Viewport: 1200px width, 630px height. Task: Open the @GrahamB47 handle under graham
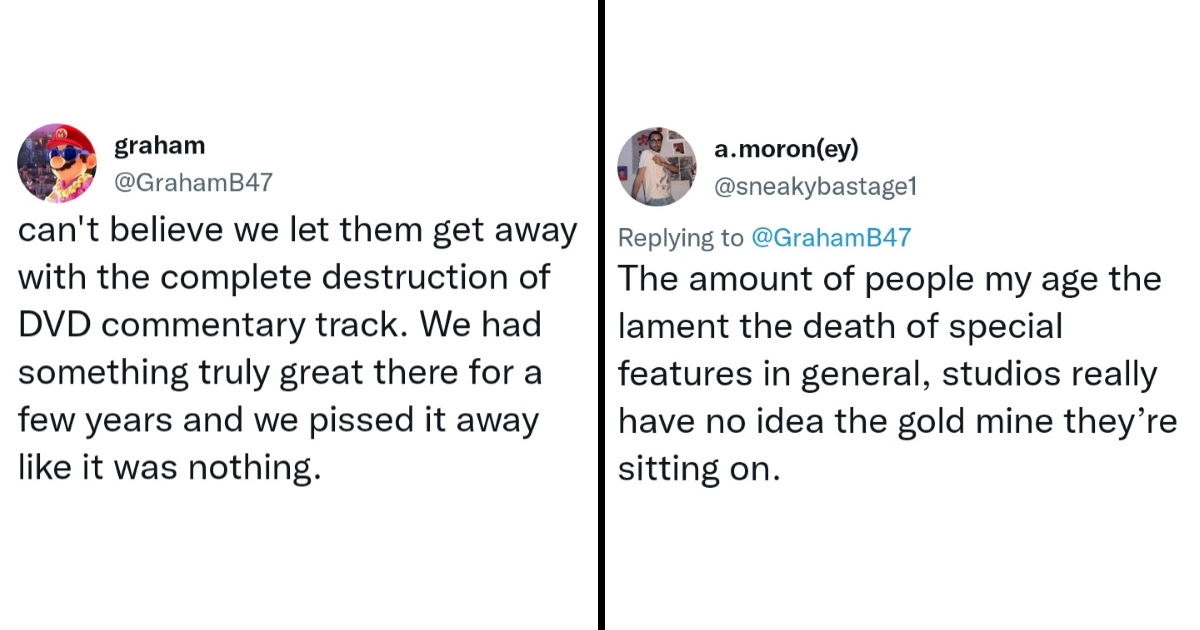point(193,182)
